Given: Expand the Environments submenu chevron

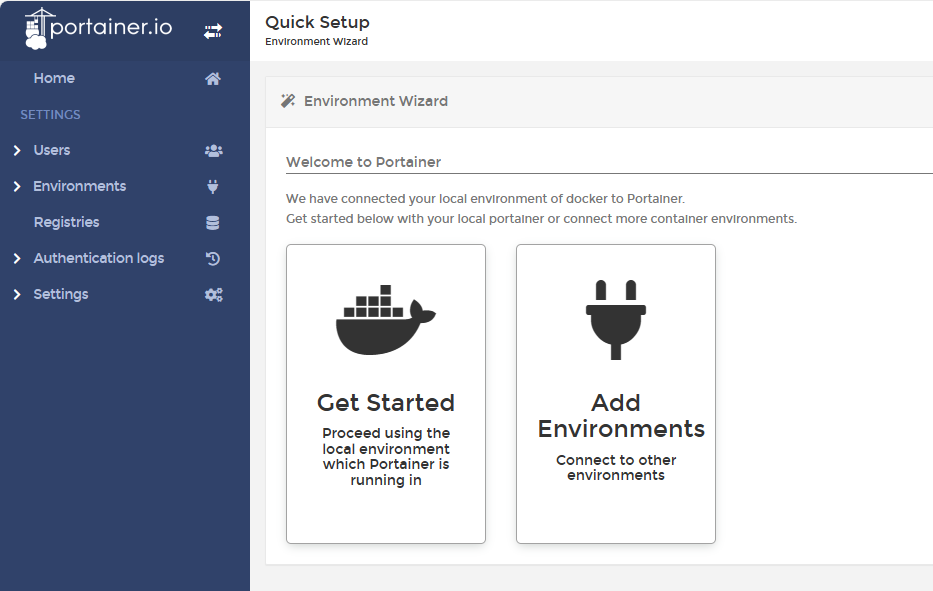Looking at the screenshot, I should (17, 187).
